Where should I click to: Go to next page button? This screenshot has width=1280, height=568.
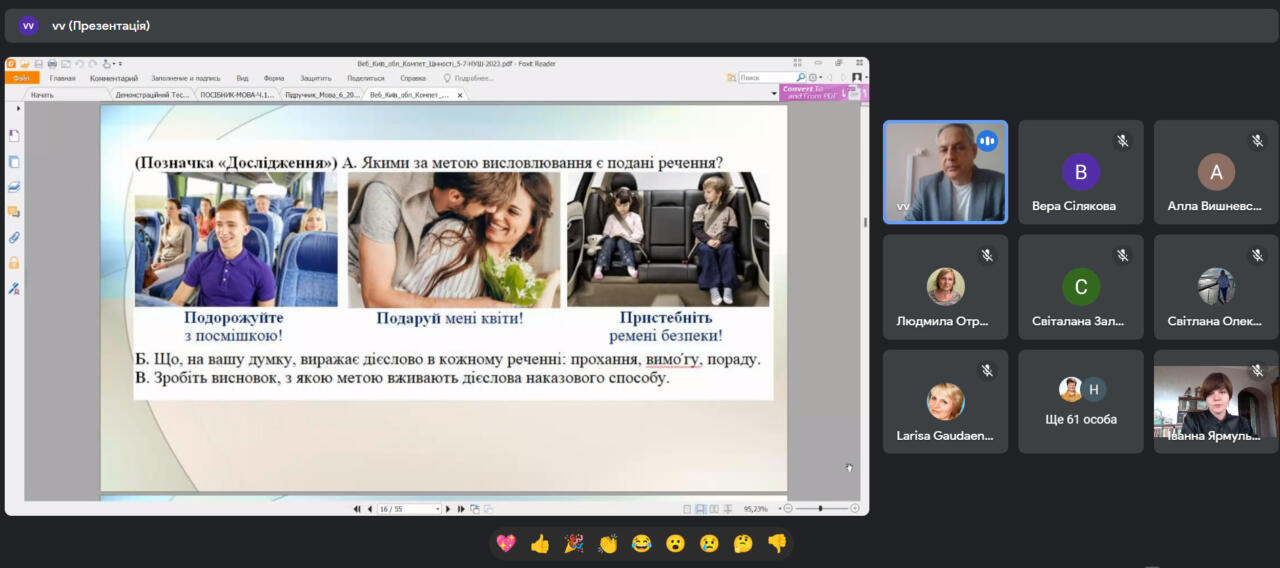pyautogui.click(x=448, y=509)
